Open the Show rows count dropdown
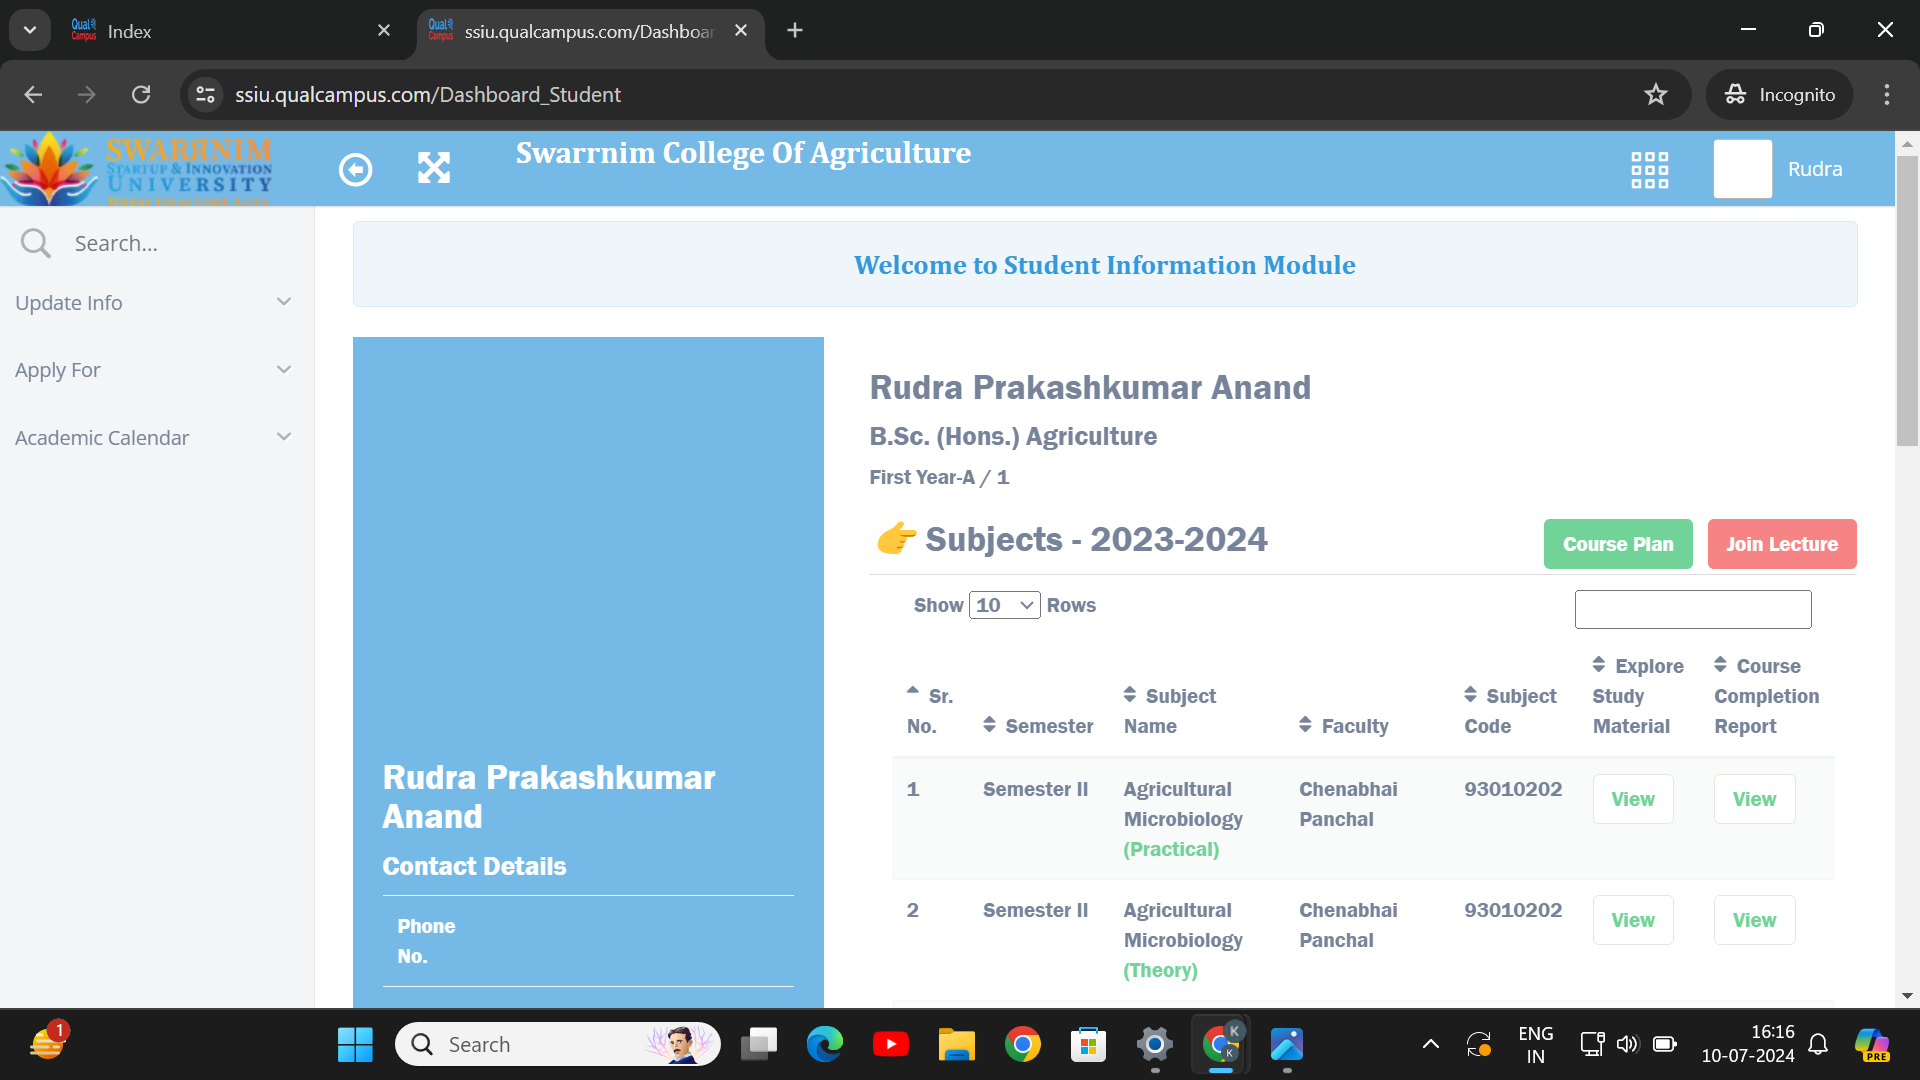The height and width of the screenshot is (1080, 1920). point(1004,605)
